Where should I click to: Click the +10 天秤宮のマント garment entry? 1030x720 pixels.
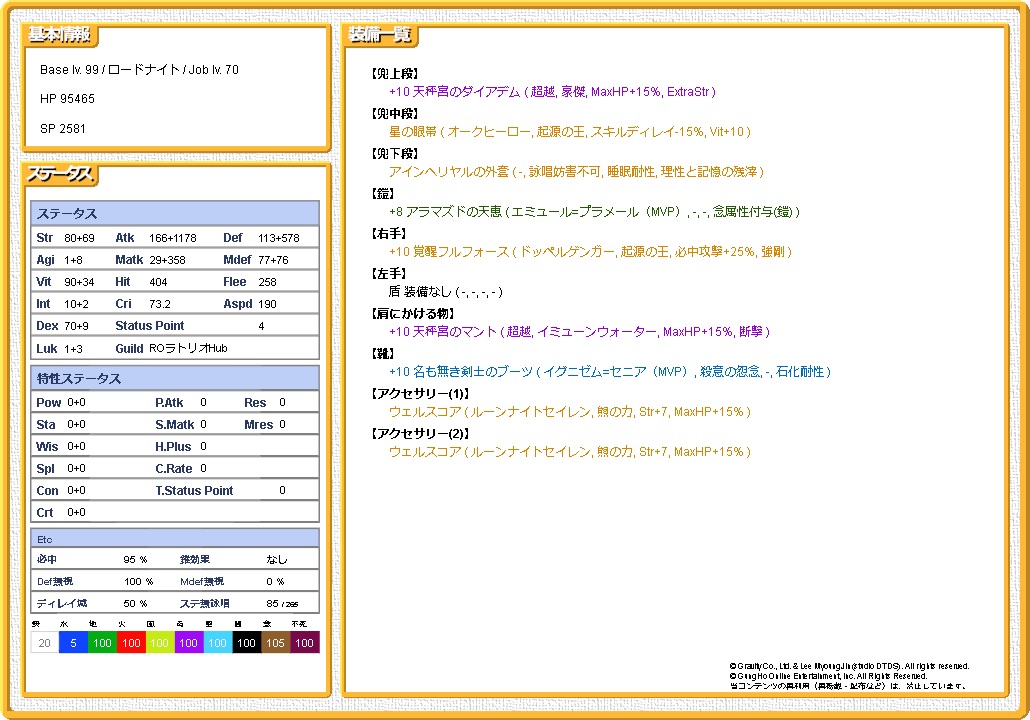[579, 332]
